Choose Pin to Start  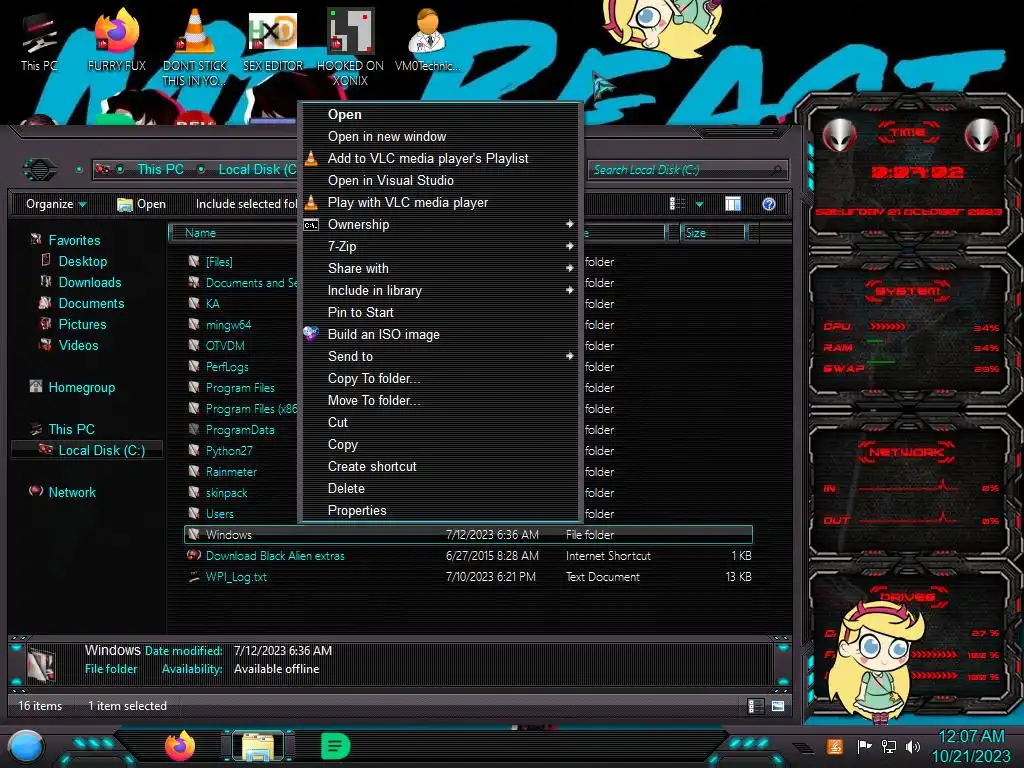[x=440, y=312]
